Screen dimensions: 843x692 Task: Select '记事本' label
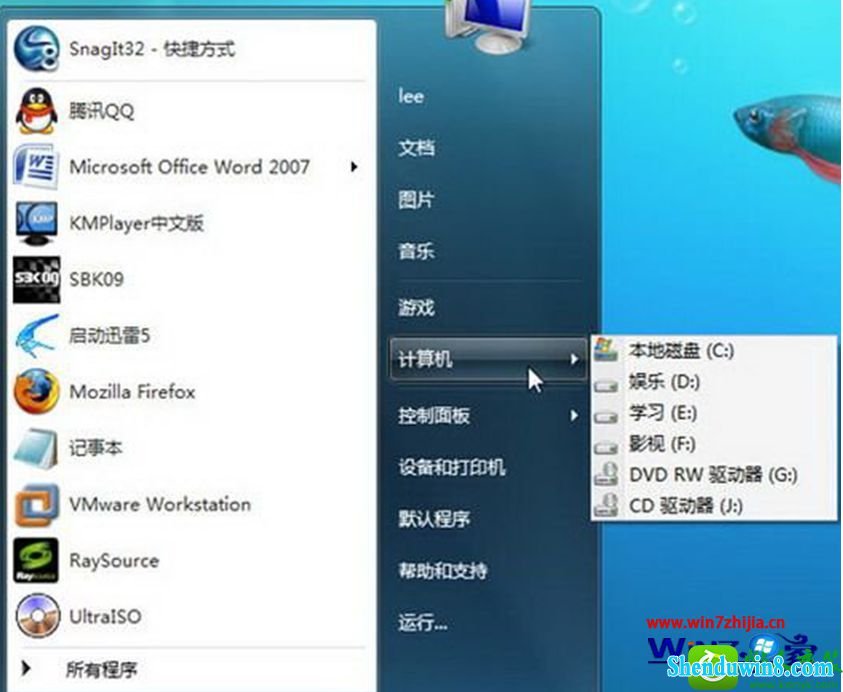click(96, 448)
